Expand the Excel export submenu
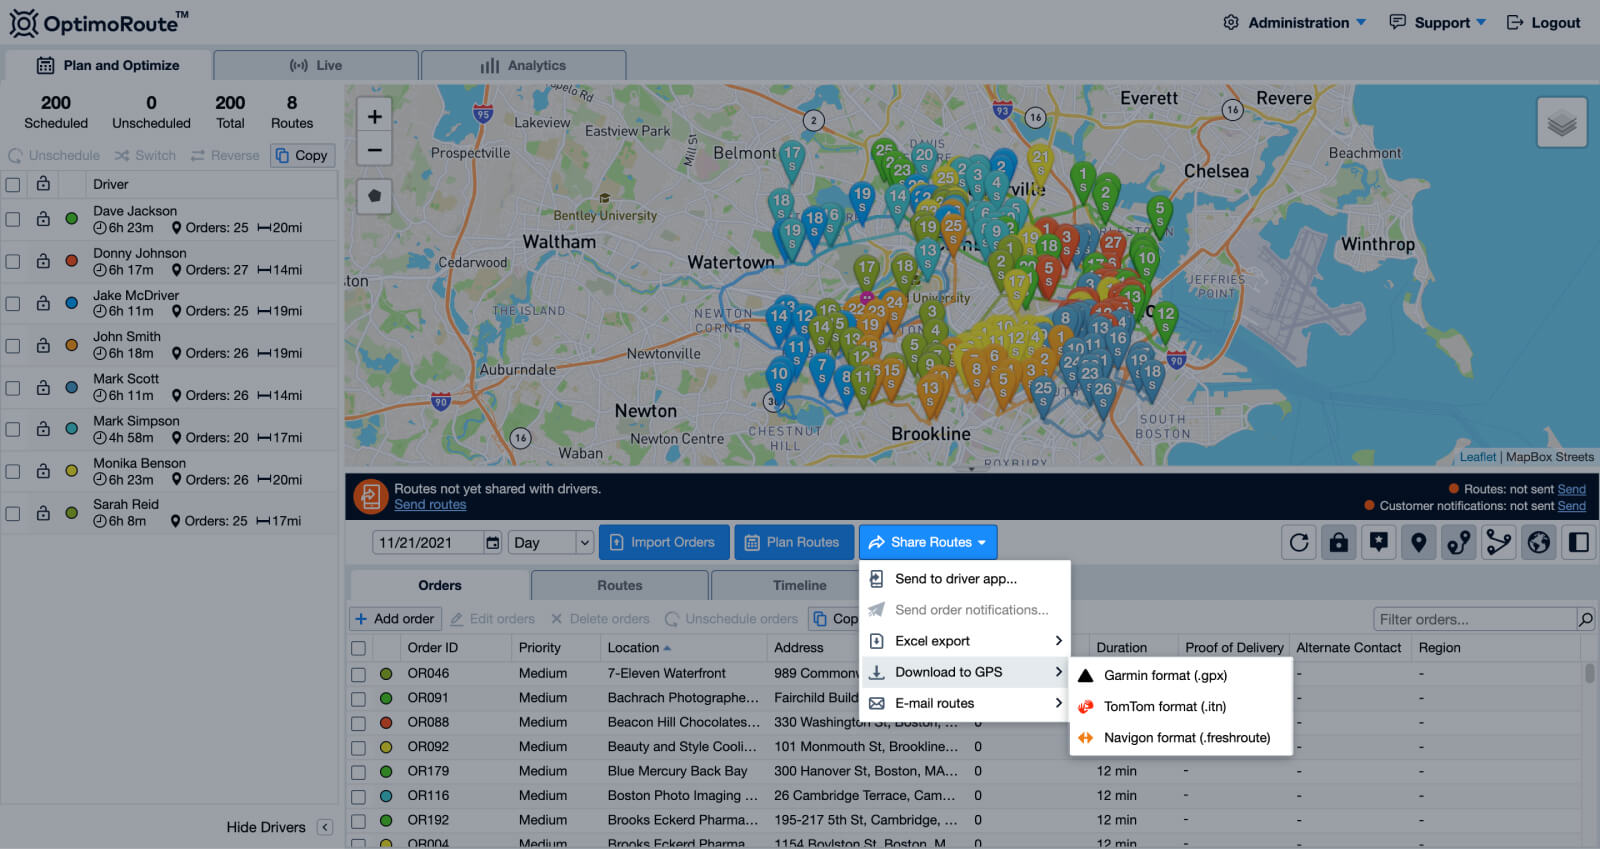The height and width of the screenshot is (849, 1600). (965, 641)
